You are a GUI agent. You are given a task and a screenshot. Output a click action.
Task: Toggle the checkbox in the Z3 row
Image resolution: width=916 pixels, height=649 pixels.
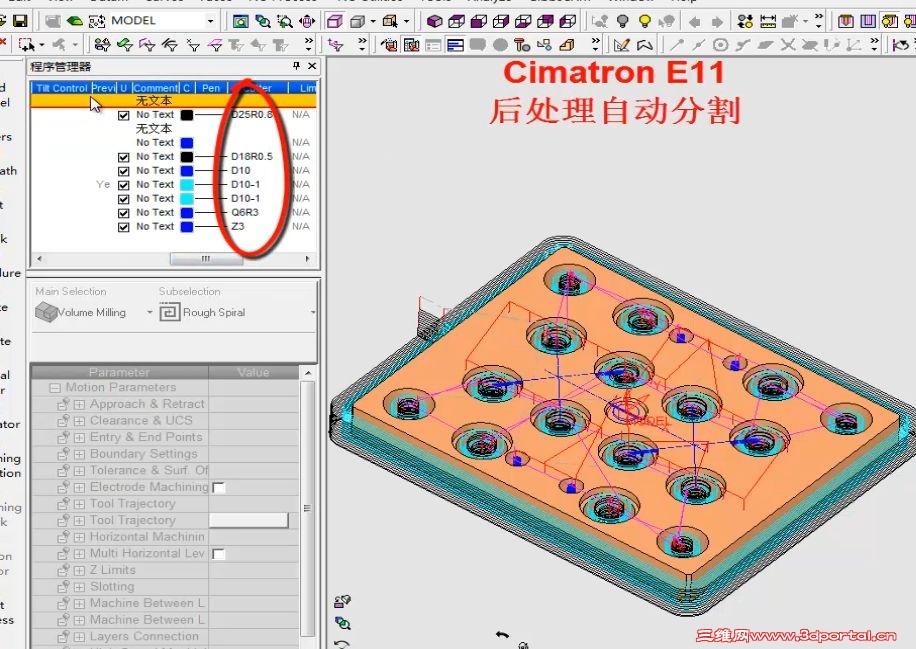pyautogui.click(x=123, y=227)
